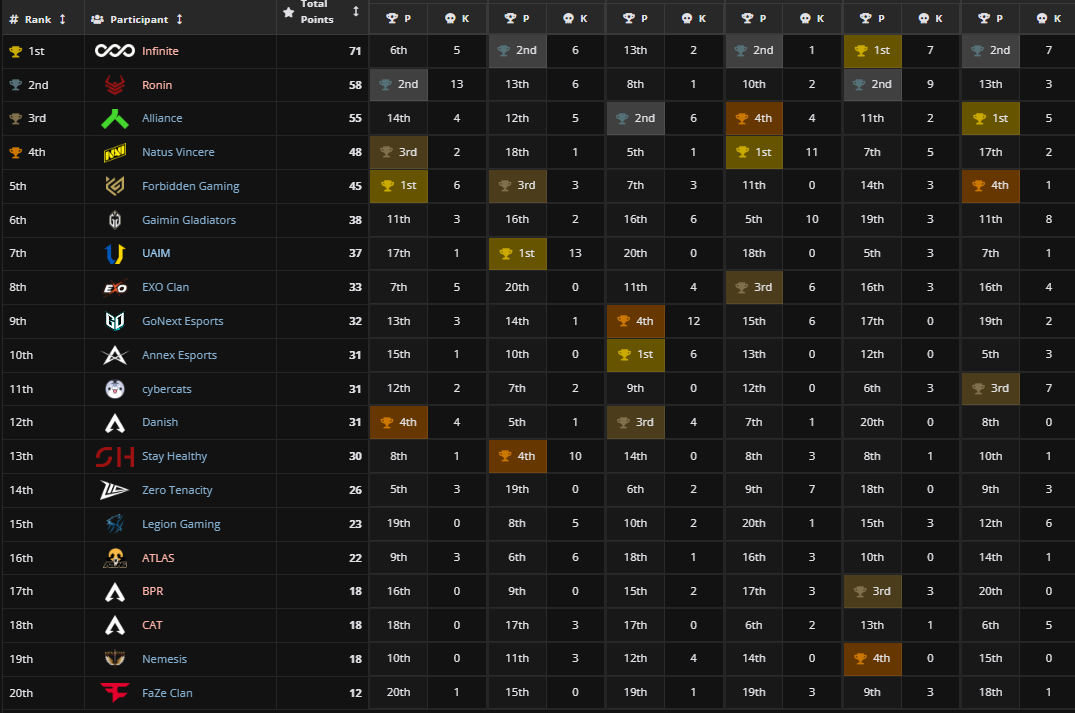Open the Zero Tenacity team link

pos(177,490)
